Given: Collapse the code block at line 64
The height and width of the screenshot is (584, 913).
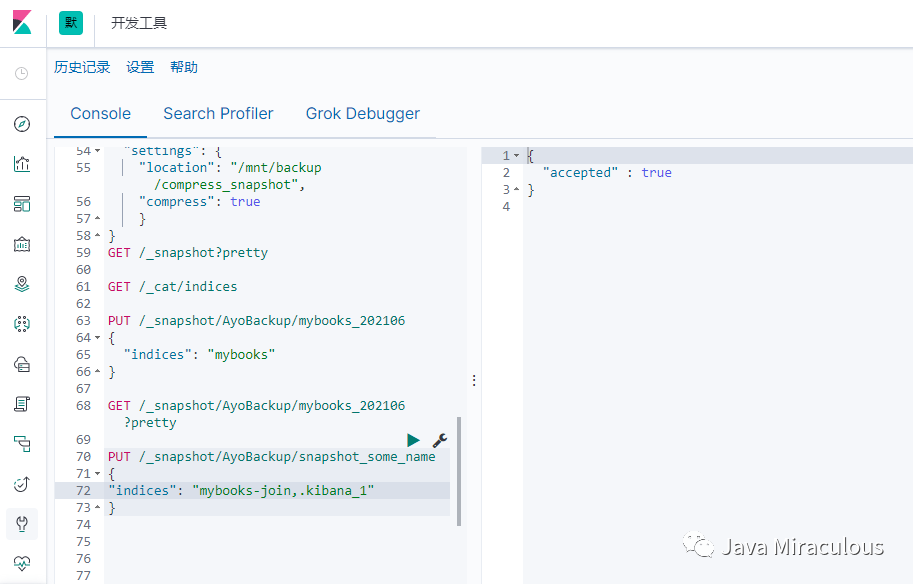Looking at the screenshot, I should point(97,338).
